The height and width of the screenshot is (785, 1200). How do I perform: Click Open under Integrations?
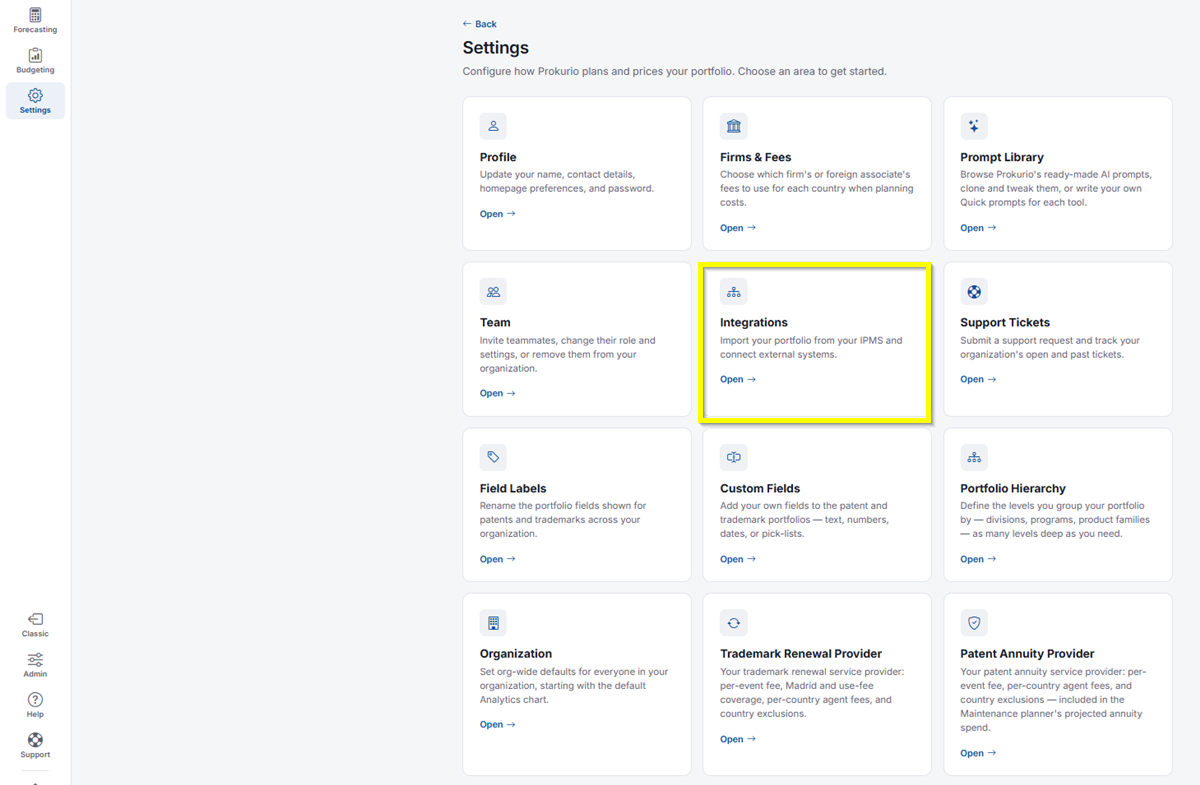(738, 379)
